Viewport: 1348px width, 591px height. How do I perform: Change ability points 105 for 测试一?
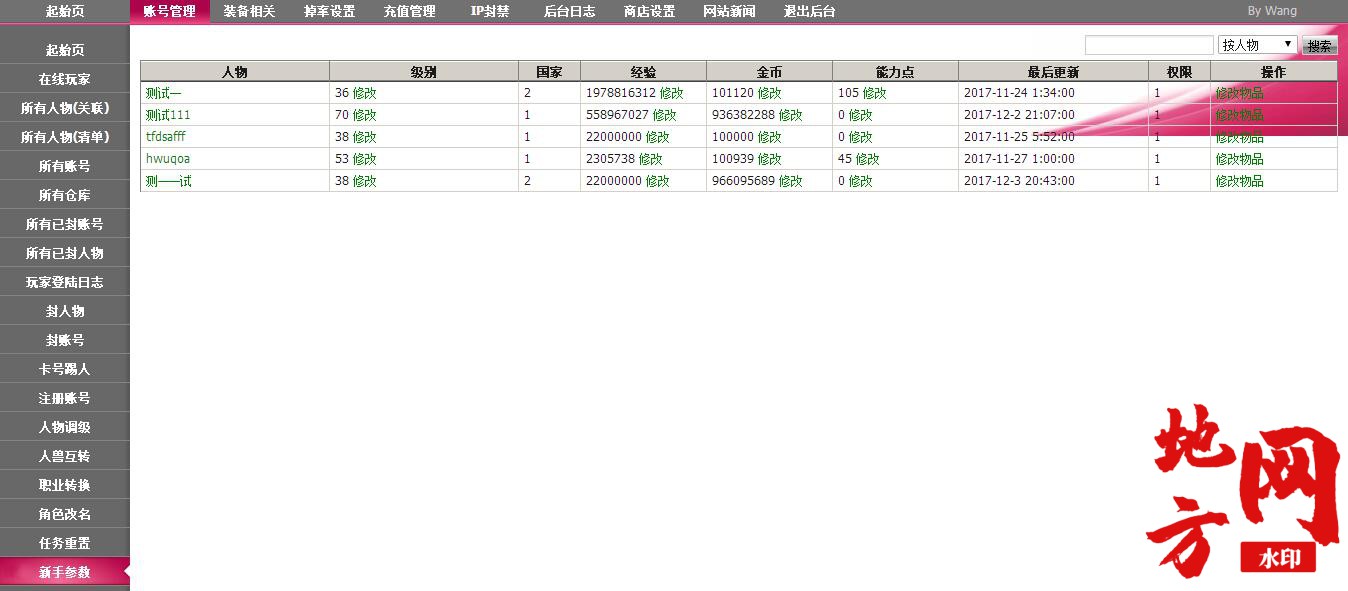coord(876,93)
